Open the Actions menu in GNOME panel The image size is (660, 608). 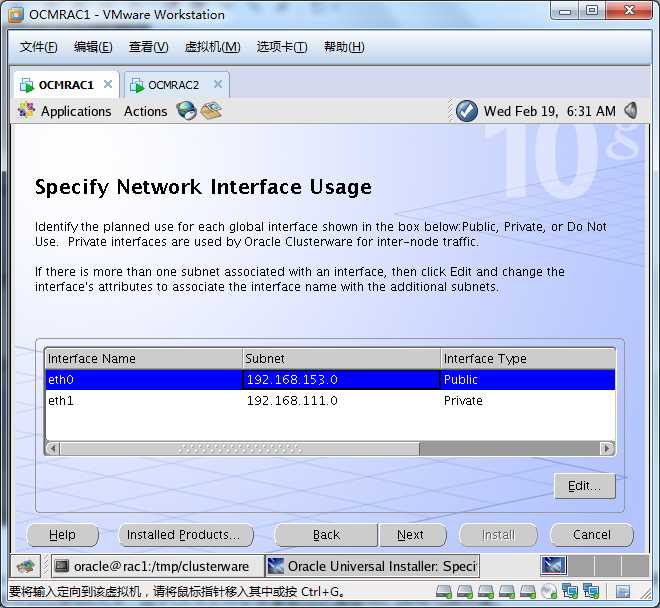point(145,111)
